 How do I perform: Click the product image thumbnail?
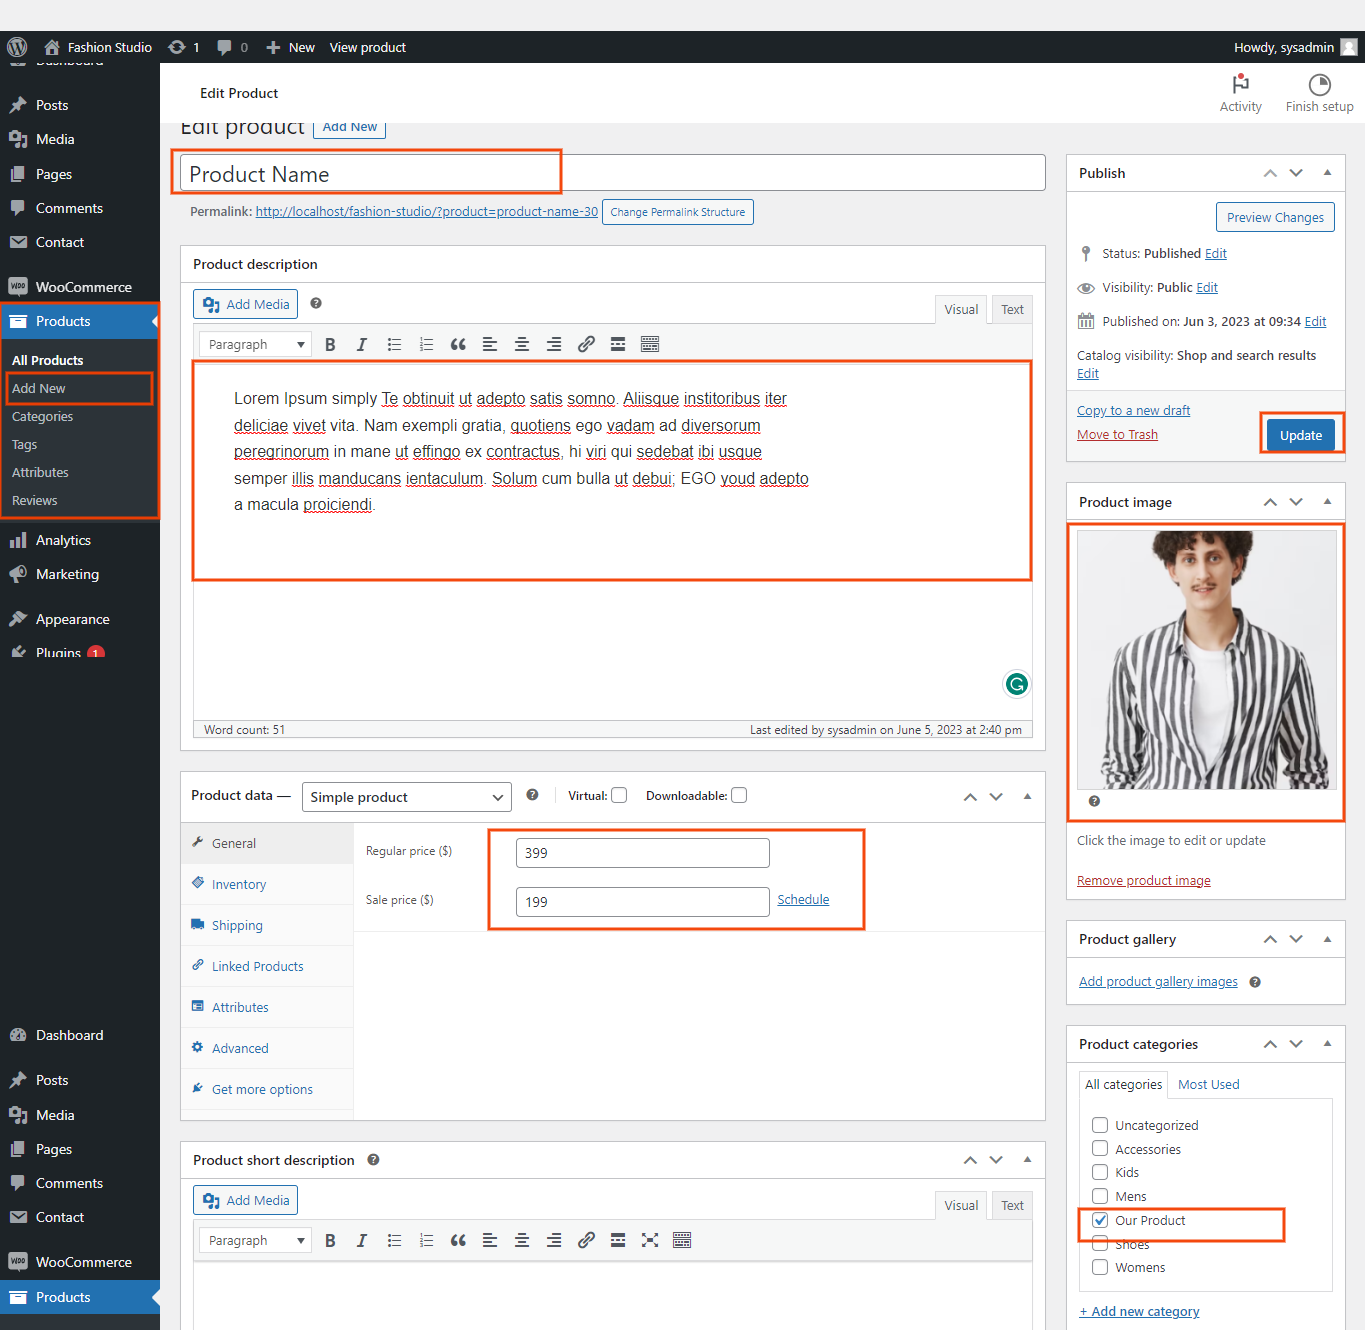(x=1206, y=660)
